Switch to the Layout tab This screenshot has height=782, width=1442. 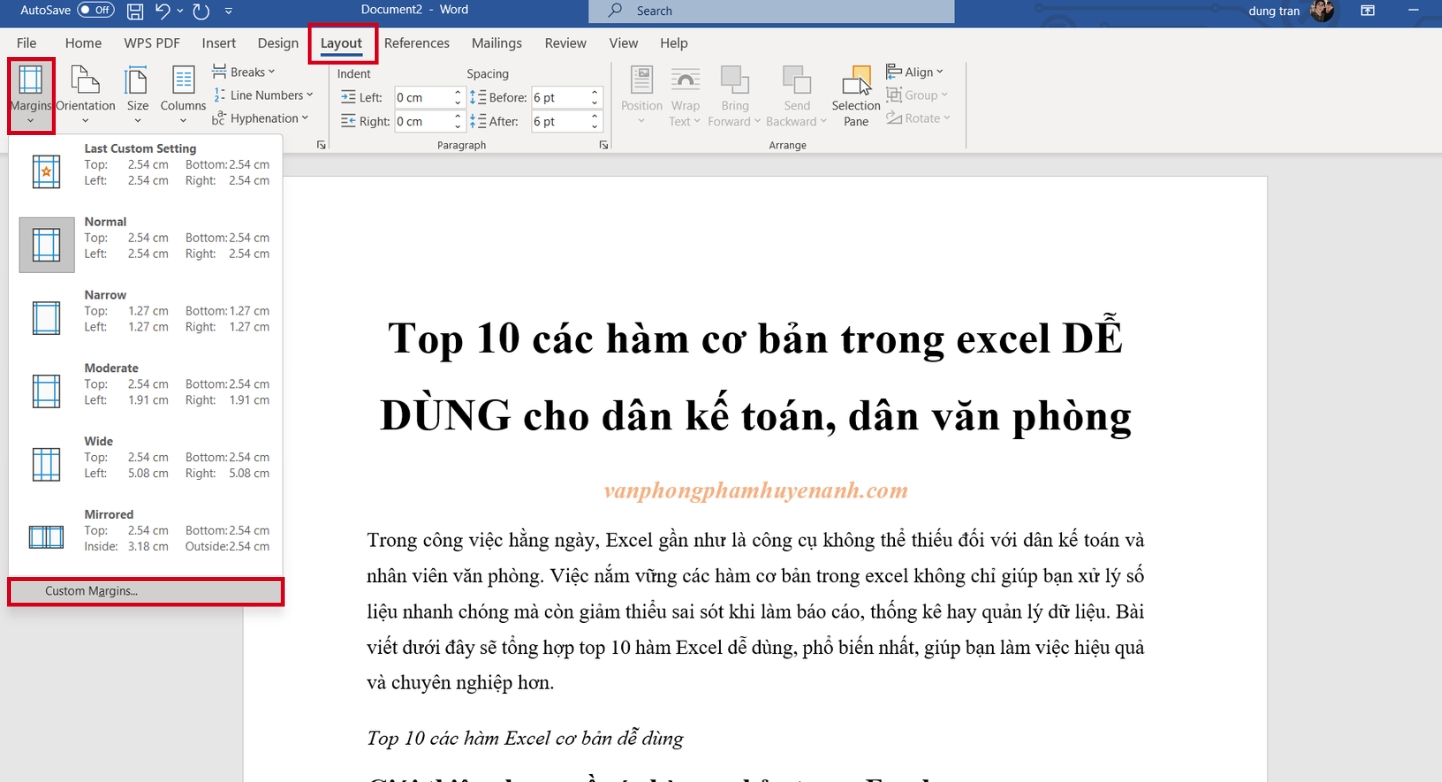(341, 43)
